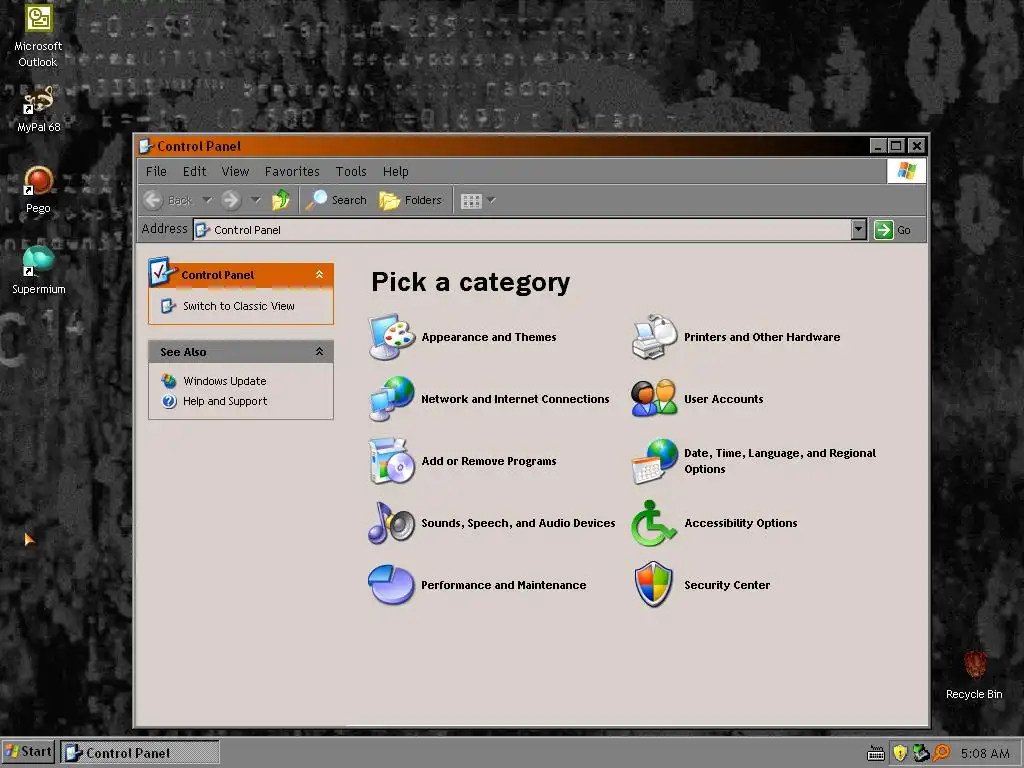Click the Windows Update icon in See Also
Screen dimensions: 1024x768
click(169, 381)
